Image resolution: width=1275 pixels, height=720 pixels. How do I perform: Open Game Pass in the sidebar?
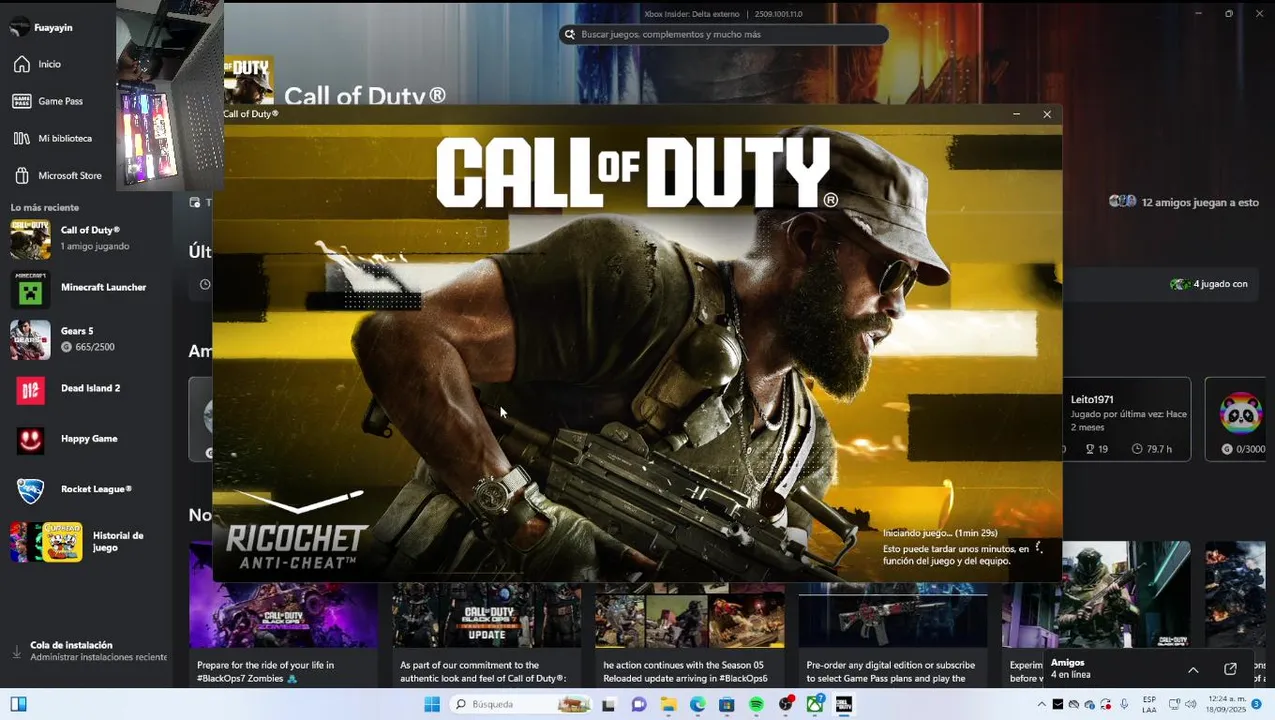coord(50,101)
